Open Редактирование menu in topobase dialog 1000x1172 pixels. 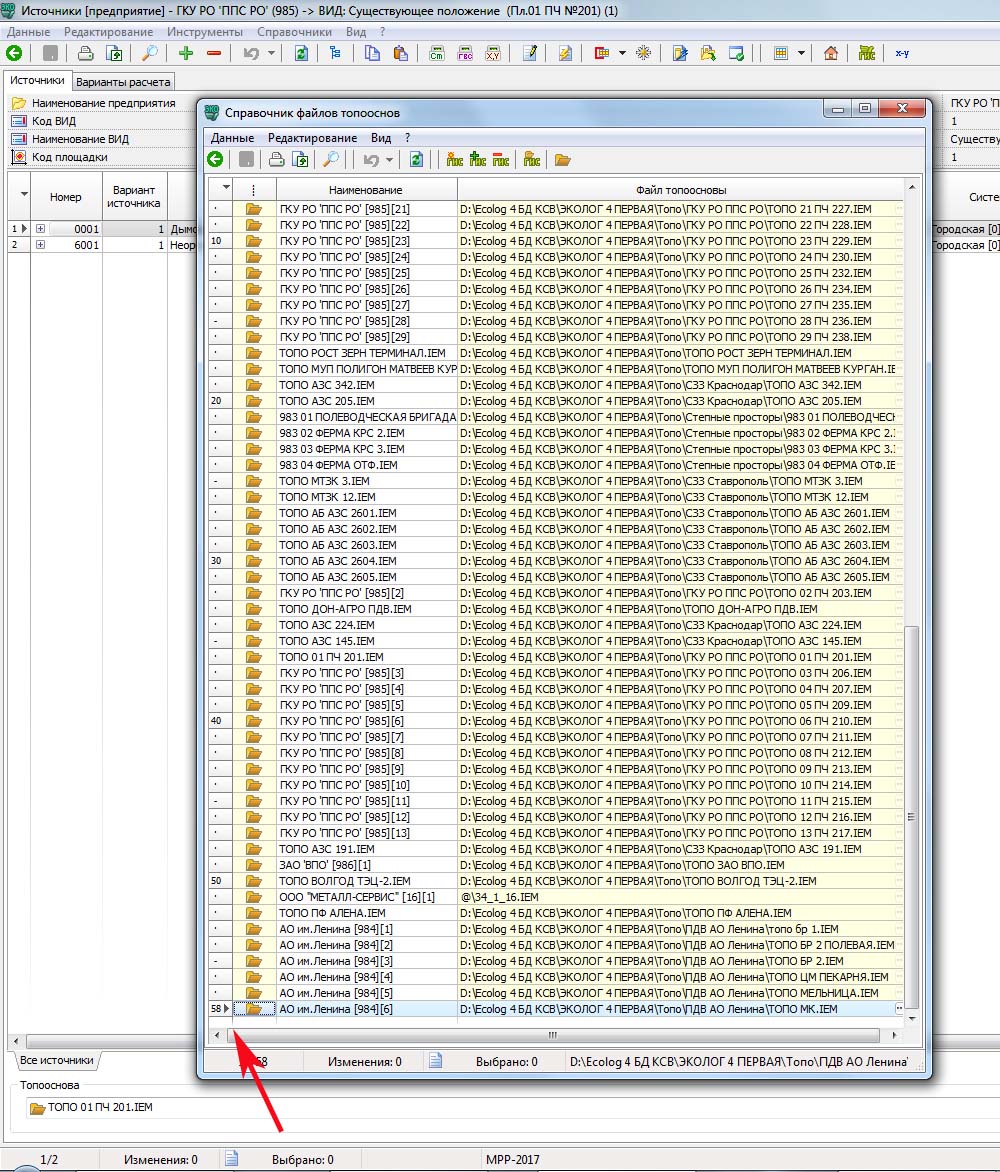(x=312, y=137)
